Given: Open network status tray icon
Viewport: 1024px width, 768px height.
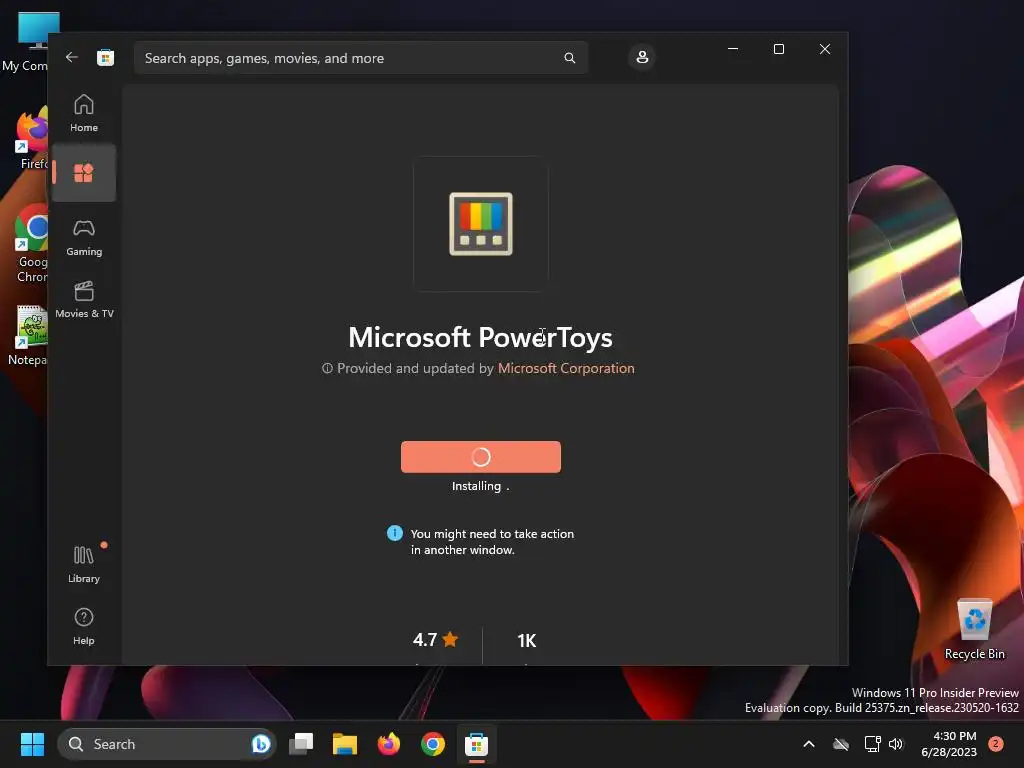Looking at the screenshot, I should [x=872, y=744].
